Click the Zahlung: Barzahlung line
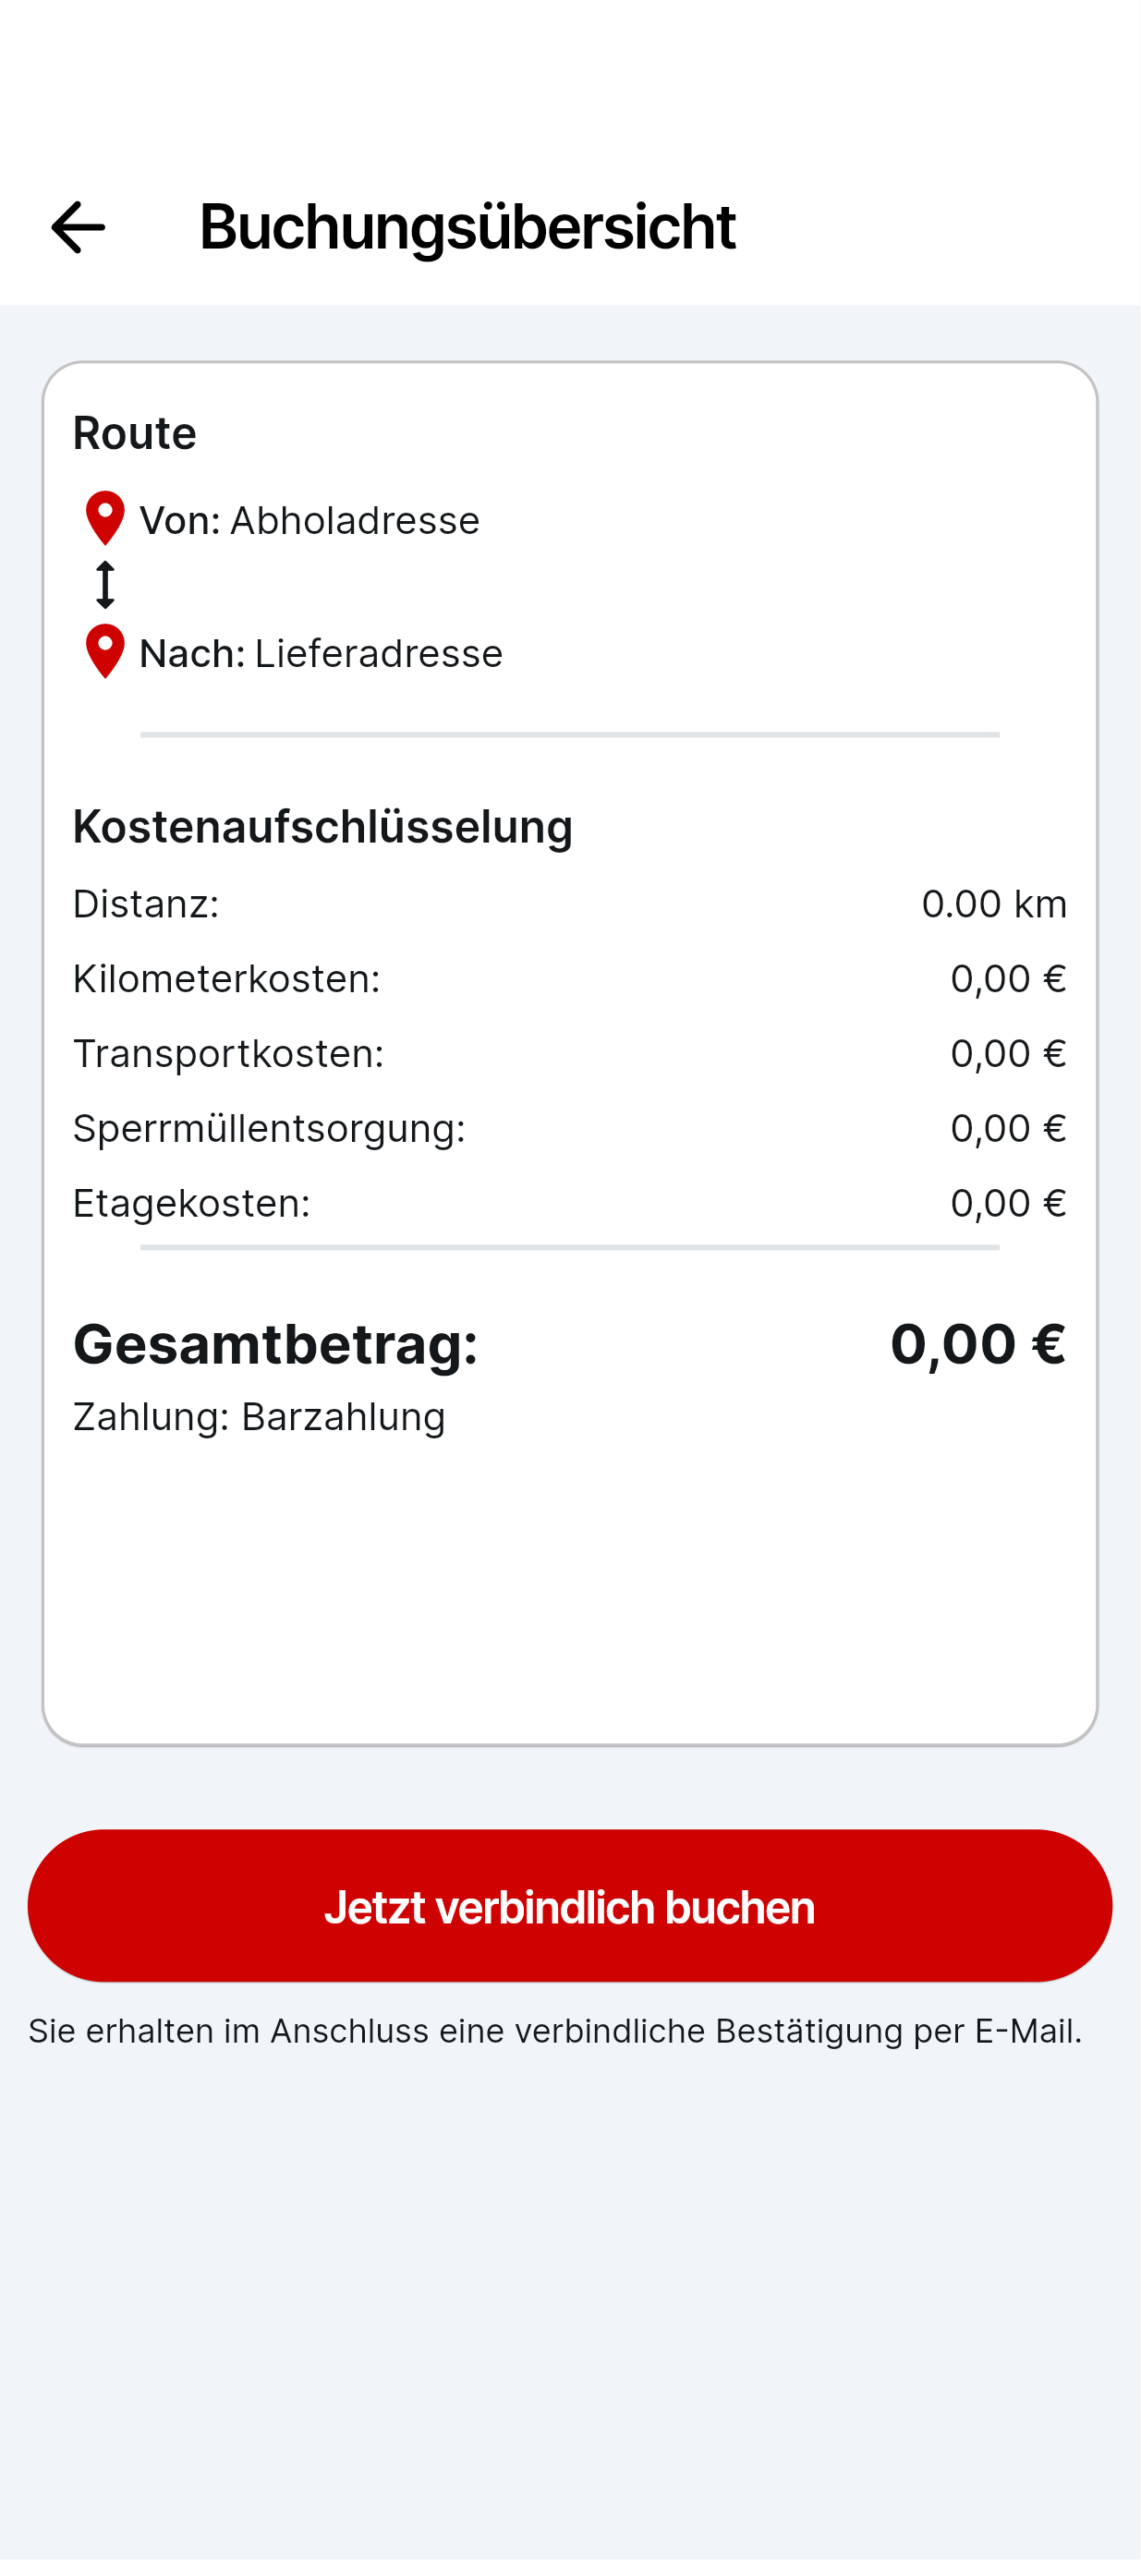 [x=259, y=1417]
